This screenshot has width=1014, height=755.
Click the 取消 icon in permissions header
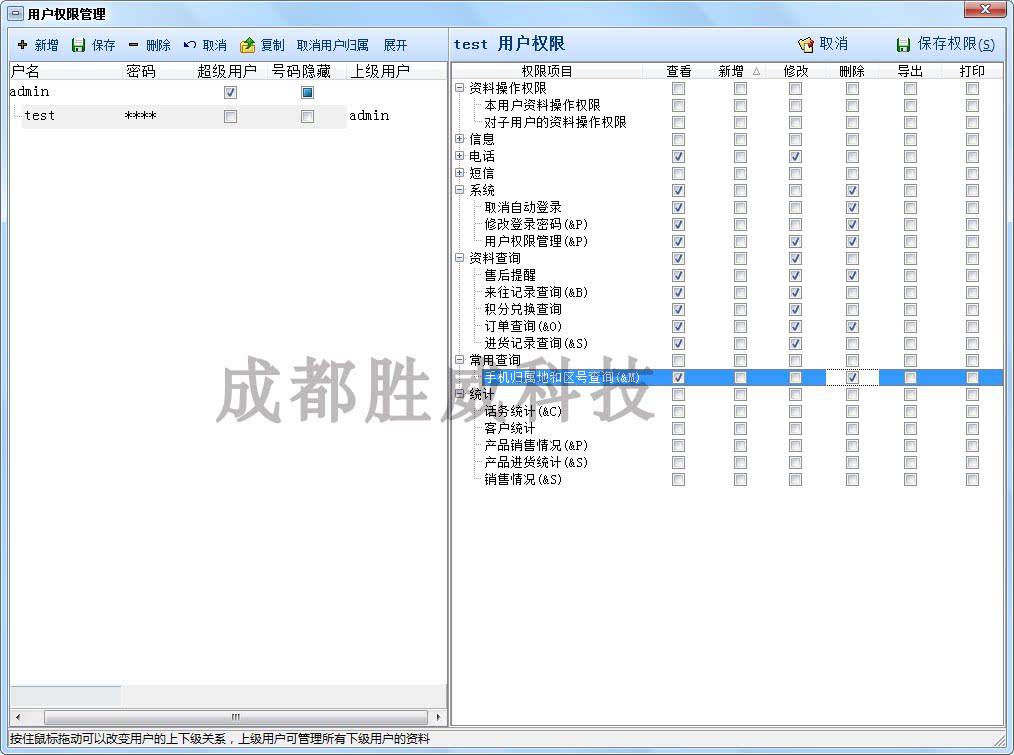click(x=806, y=44)
